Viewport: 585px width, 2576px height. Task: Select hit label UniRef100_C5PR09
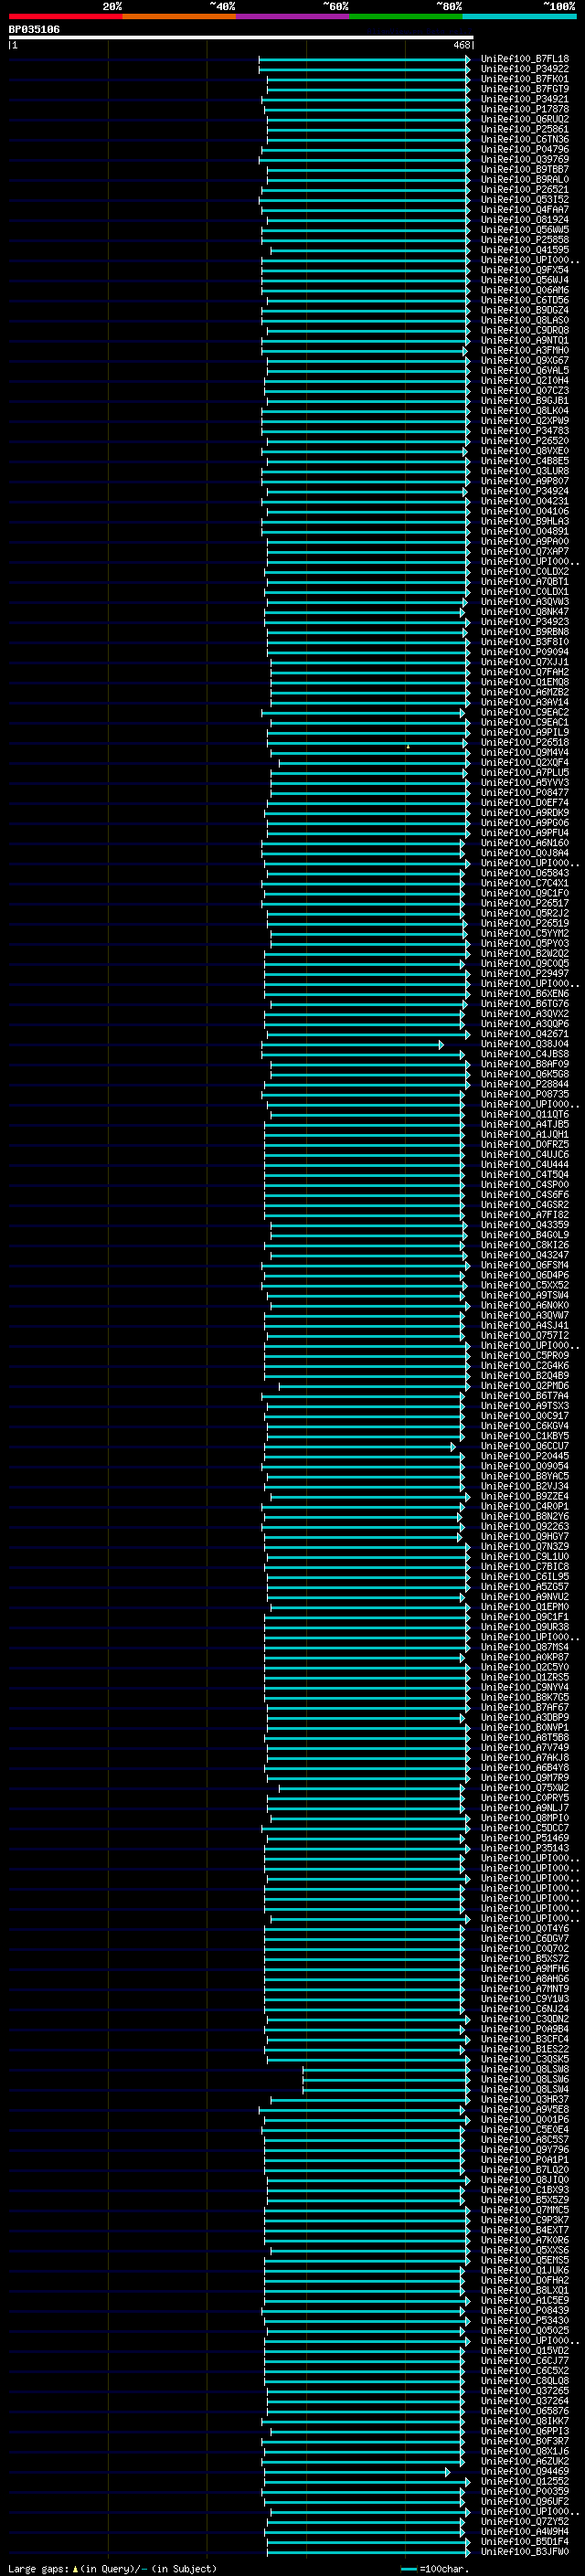point(524,1356)
